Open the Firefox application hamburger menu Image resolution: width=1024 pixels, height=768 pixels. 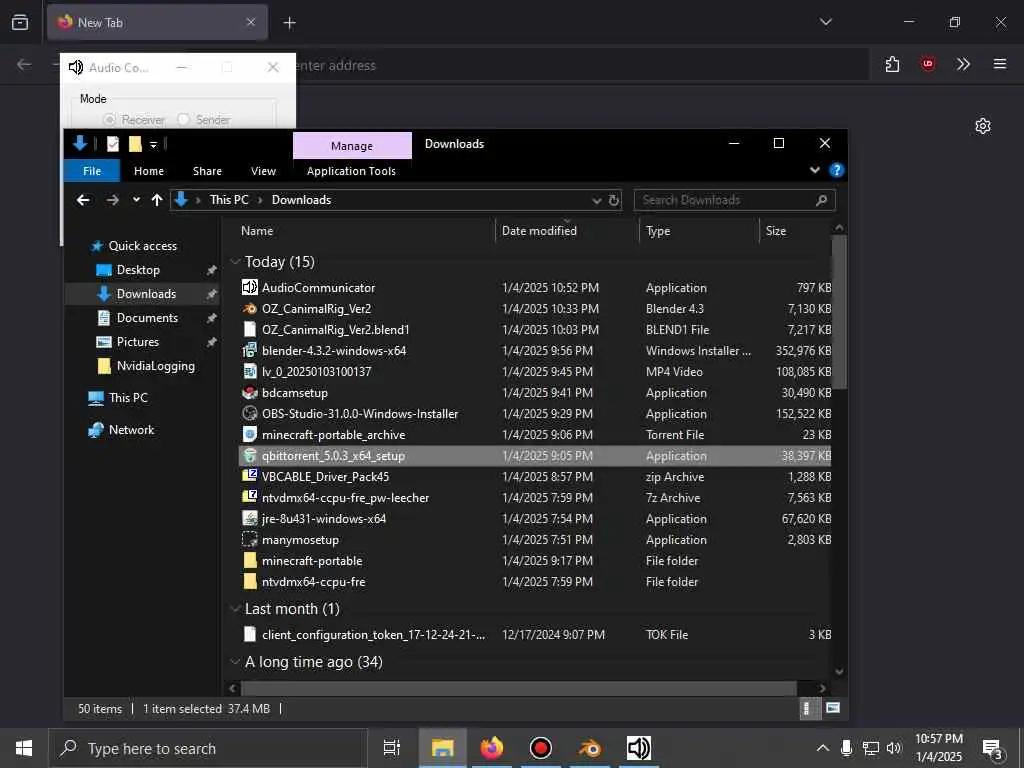[x=999, y=64]
